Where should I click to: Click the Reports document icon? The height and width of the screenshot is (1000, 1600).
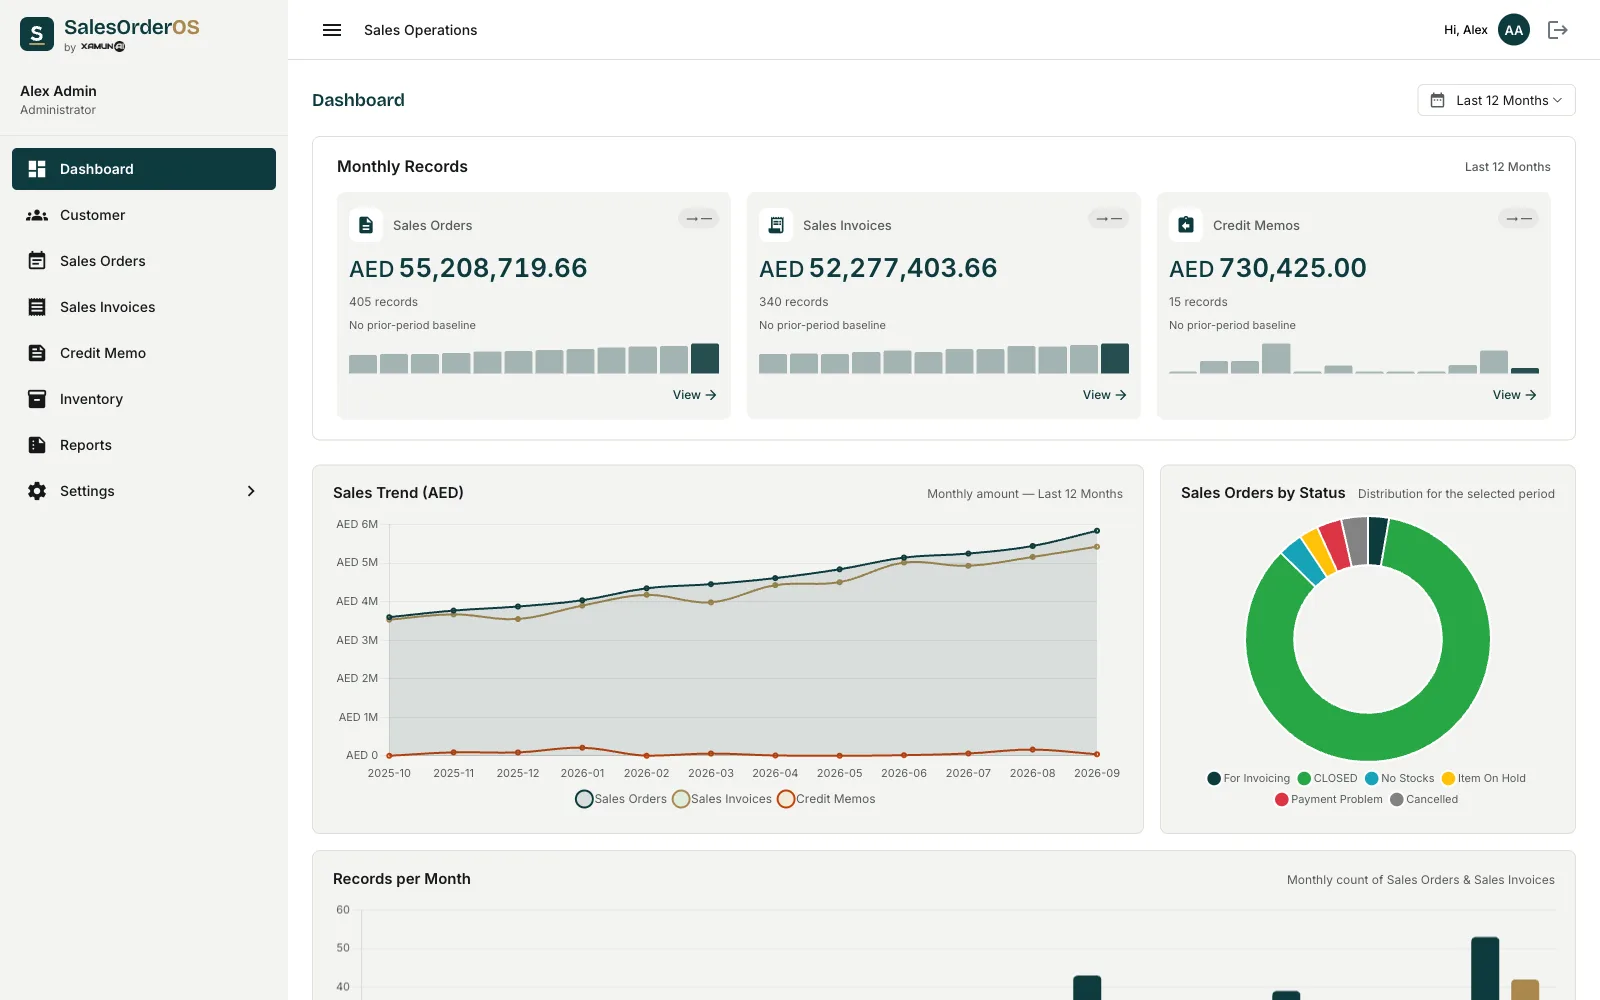[x=37, y=445]
